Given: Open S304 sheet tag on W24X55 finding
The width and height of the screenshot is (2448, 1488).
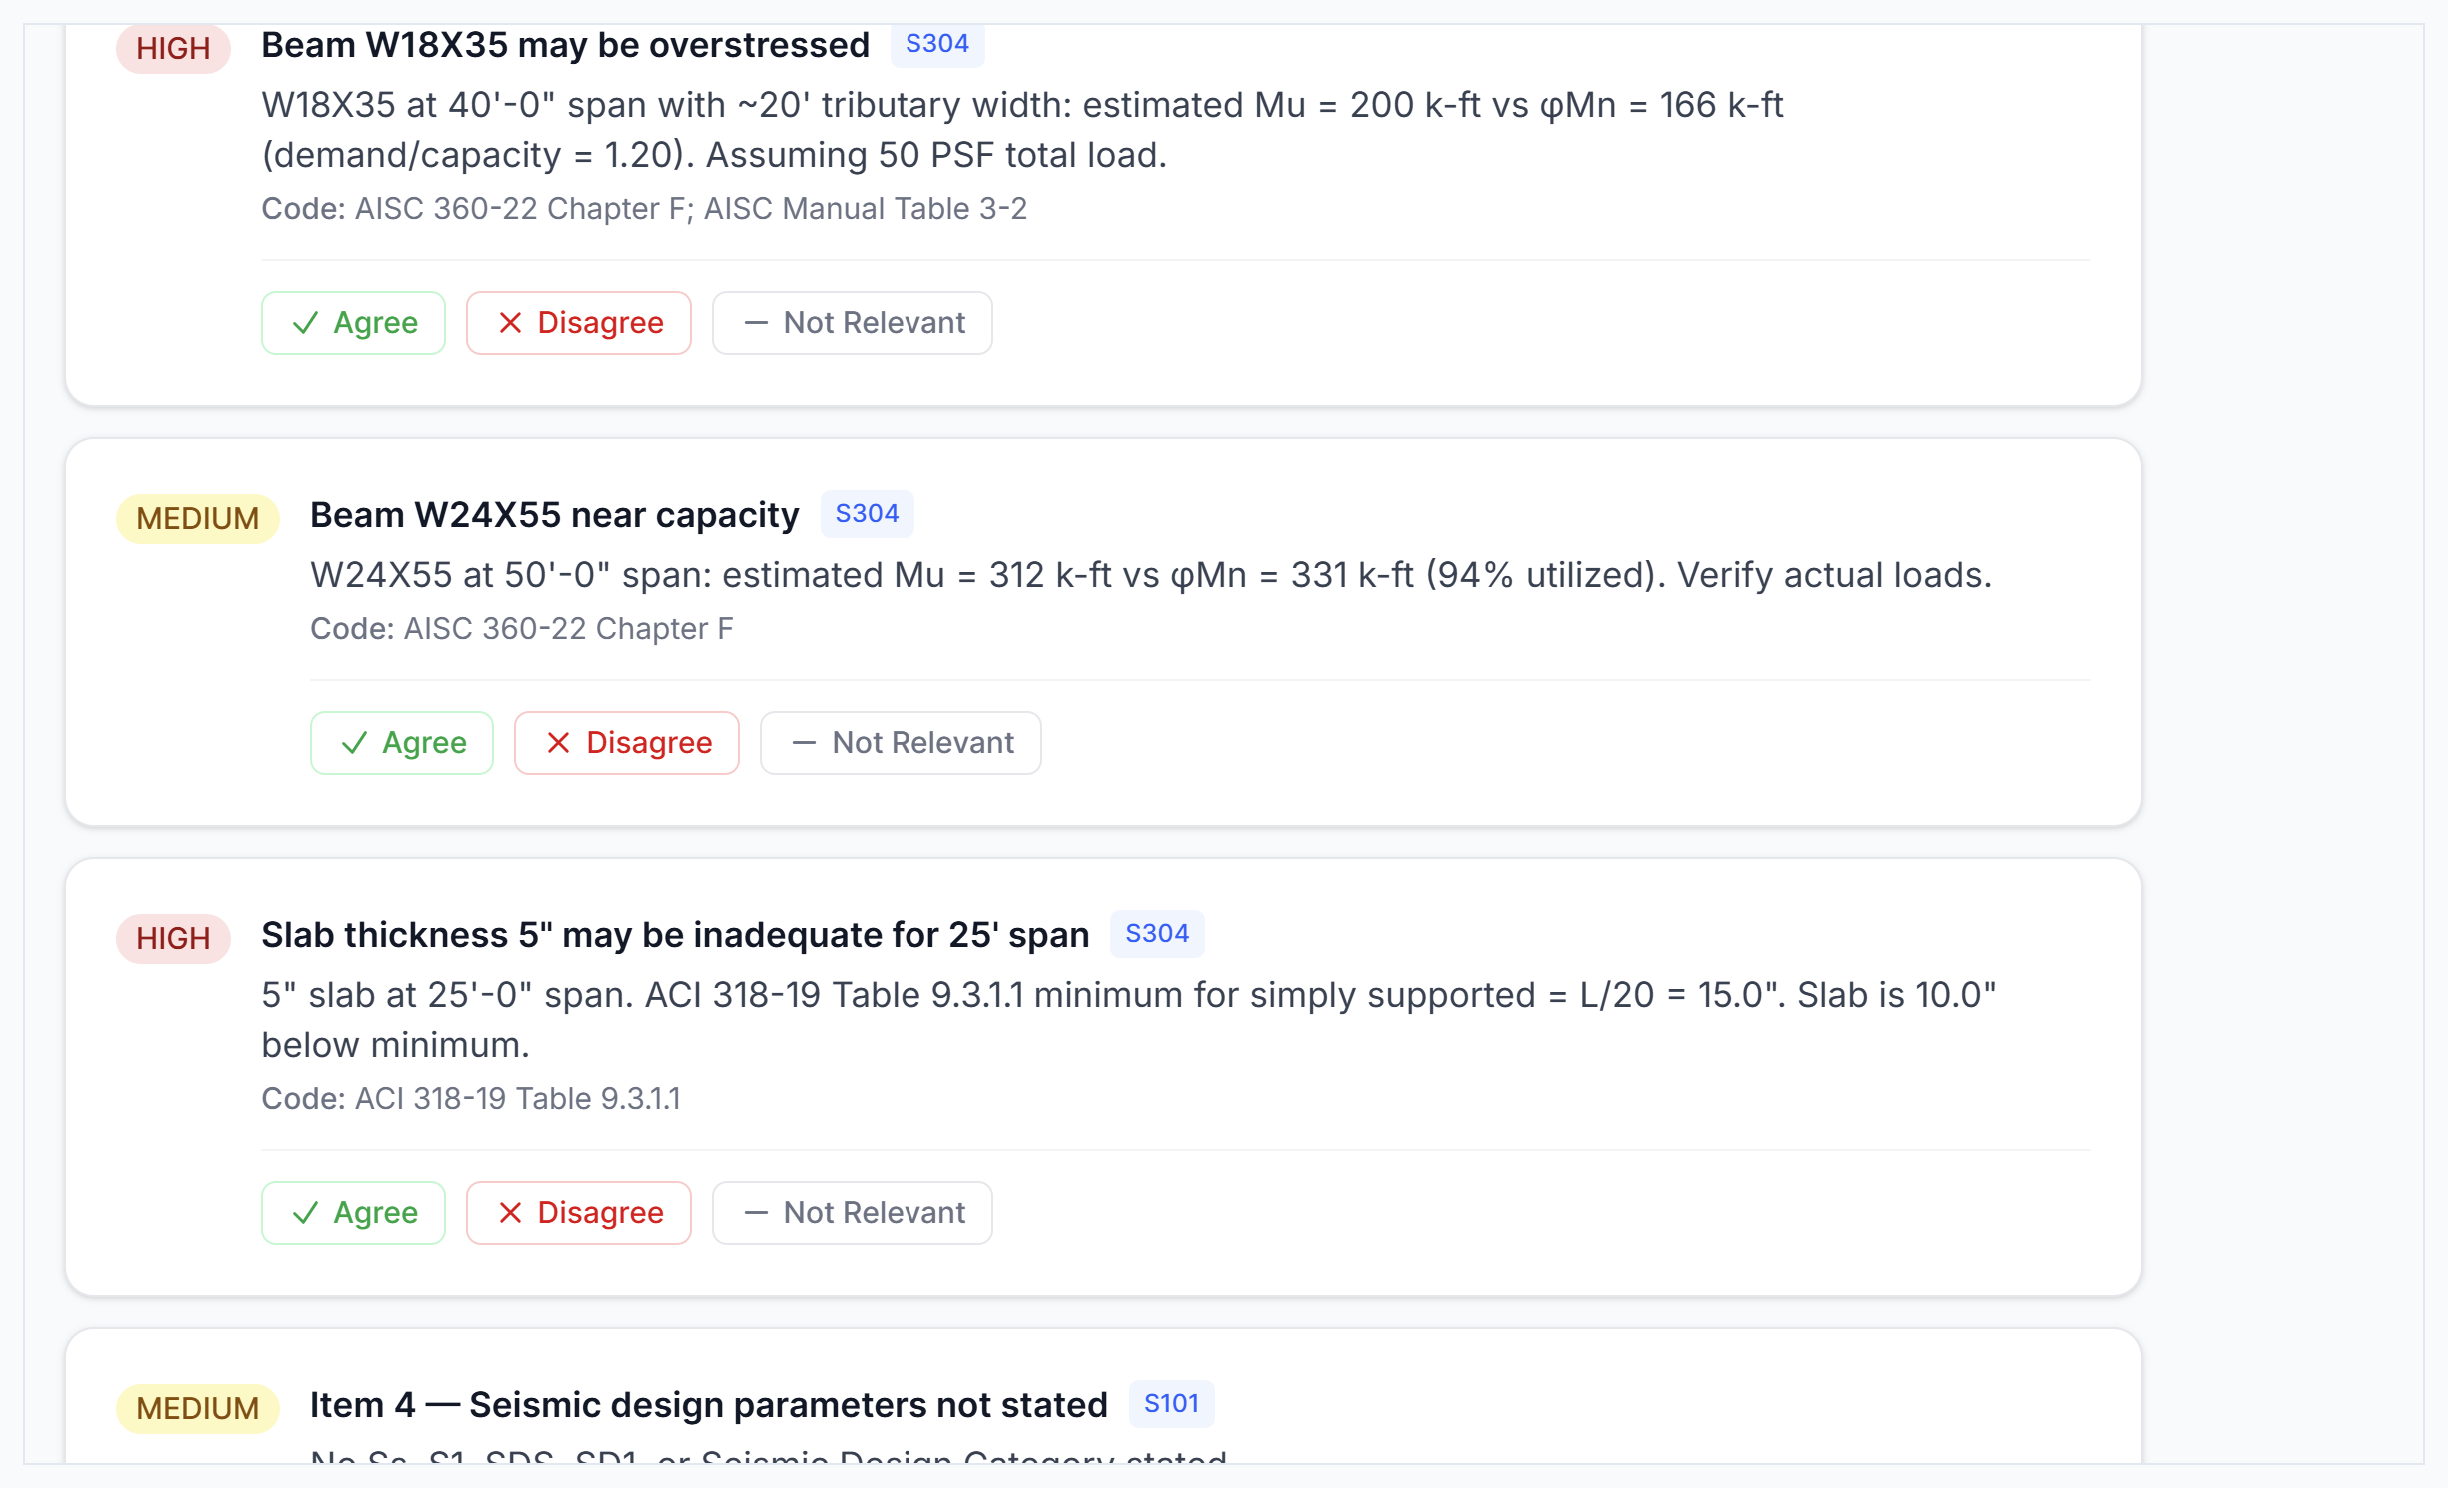Looking at the screenshot, I should point(867,514).
